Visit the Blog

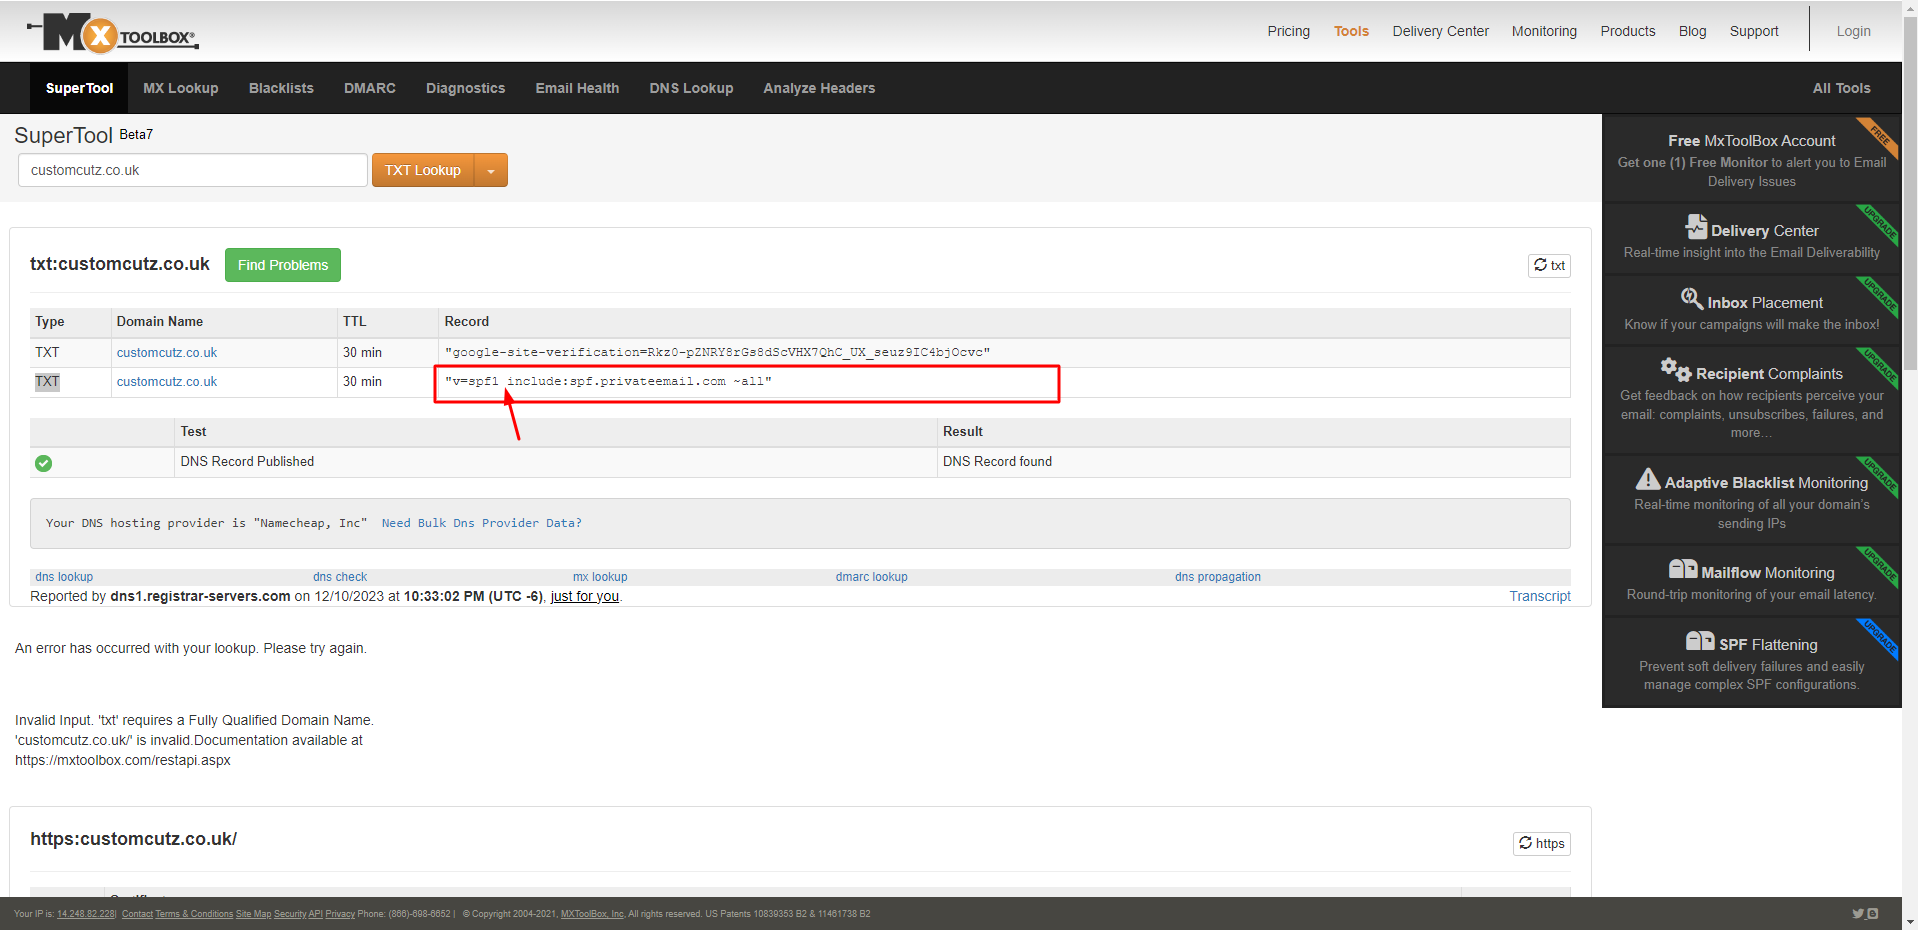coord(1692,31)
